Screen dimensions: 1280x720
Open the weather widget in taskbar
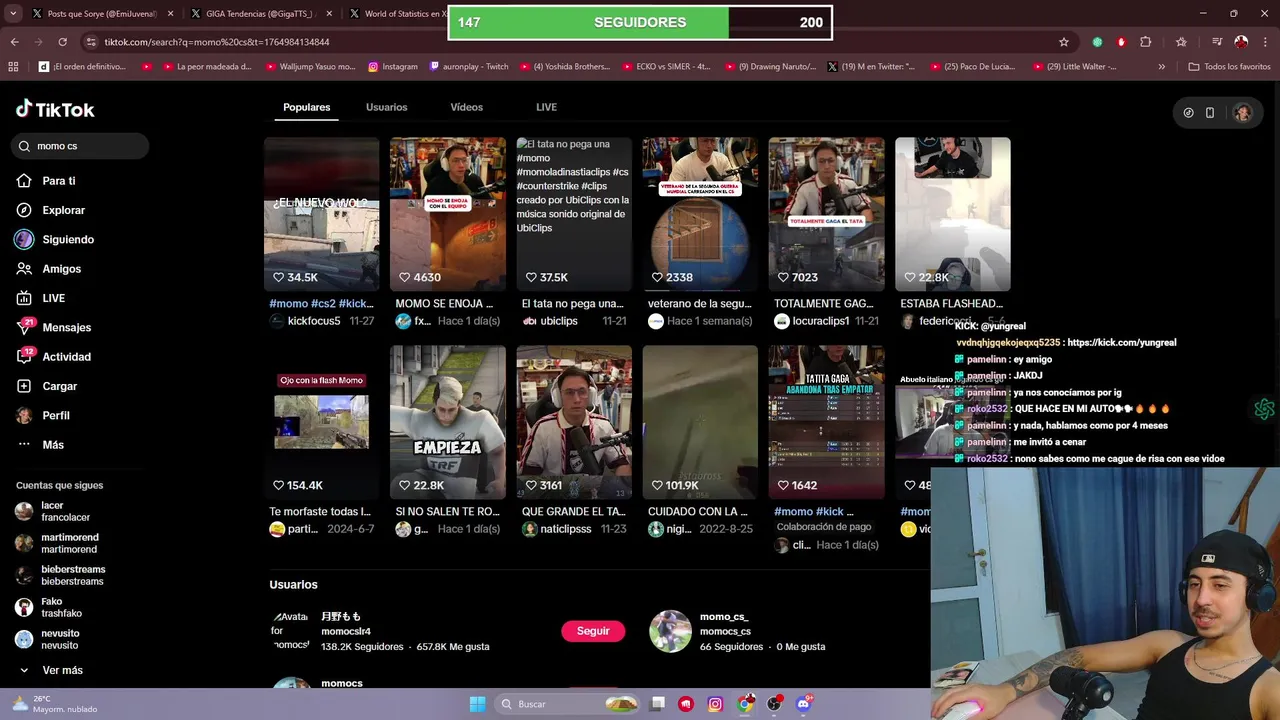tap(55, 703)
